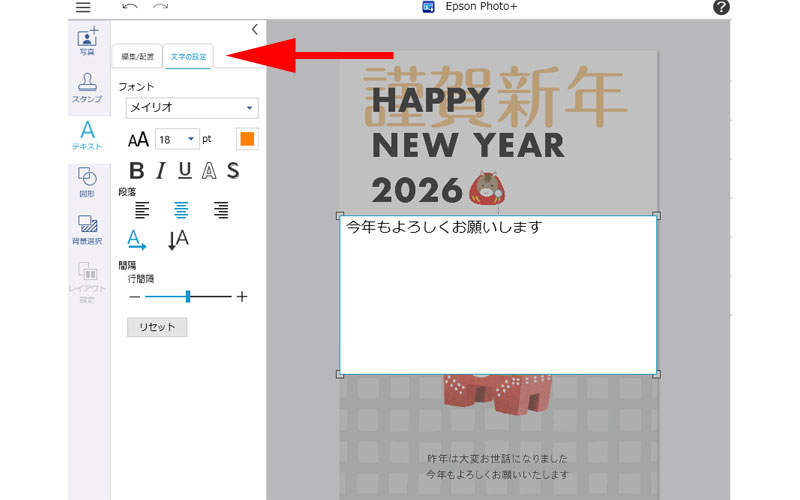Toggle underline formatting

pyautogui.click(x=185, y=170)
